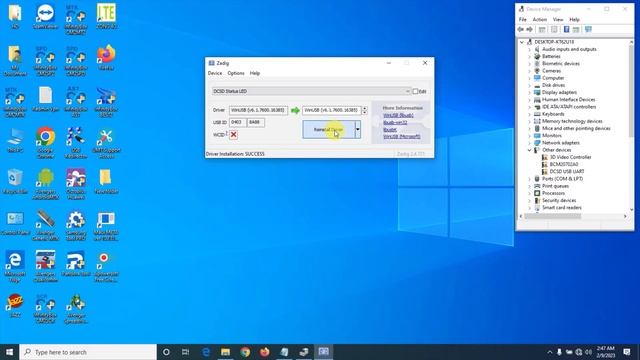Open the libusbK link

pyautogui.click(x=390, y=129)
